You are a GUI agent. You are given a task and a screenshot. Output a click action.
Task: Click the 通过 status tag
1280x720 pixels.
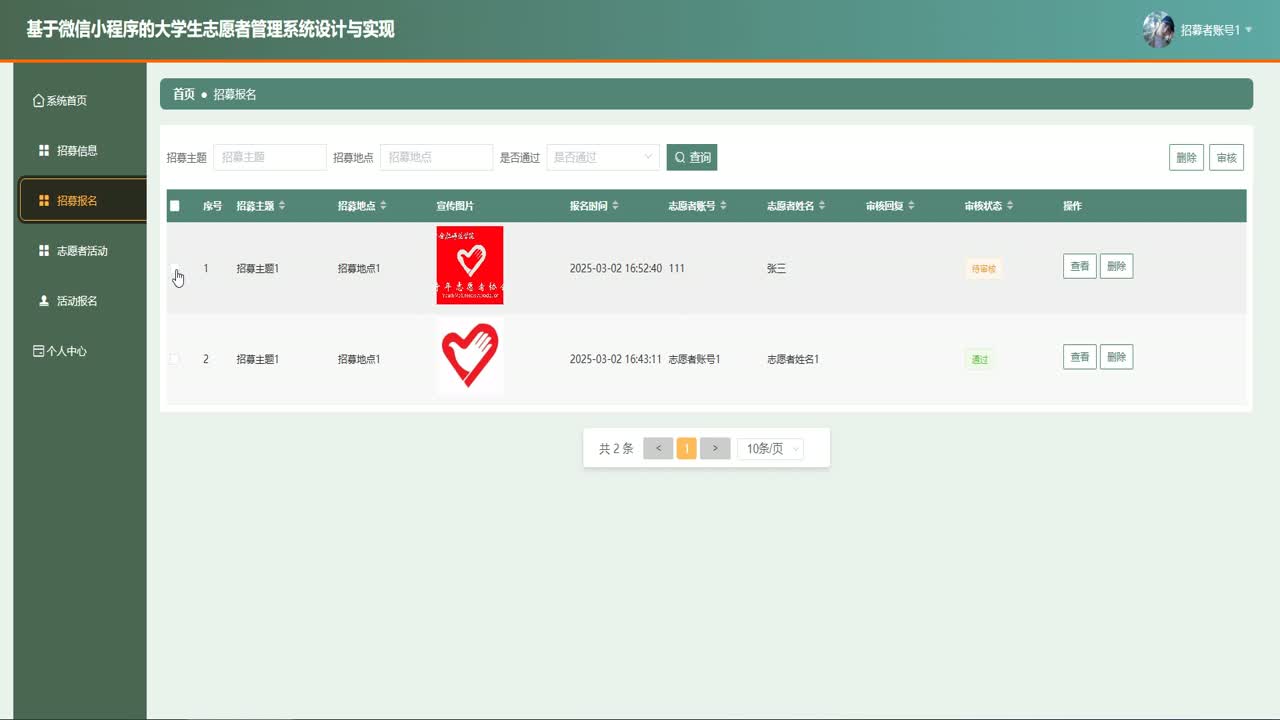[x=980, y=359]
